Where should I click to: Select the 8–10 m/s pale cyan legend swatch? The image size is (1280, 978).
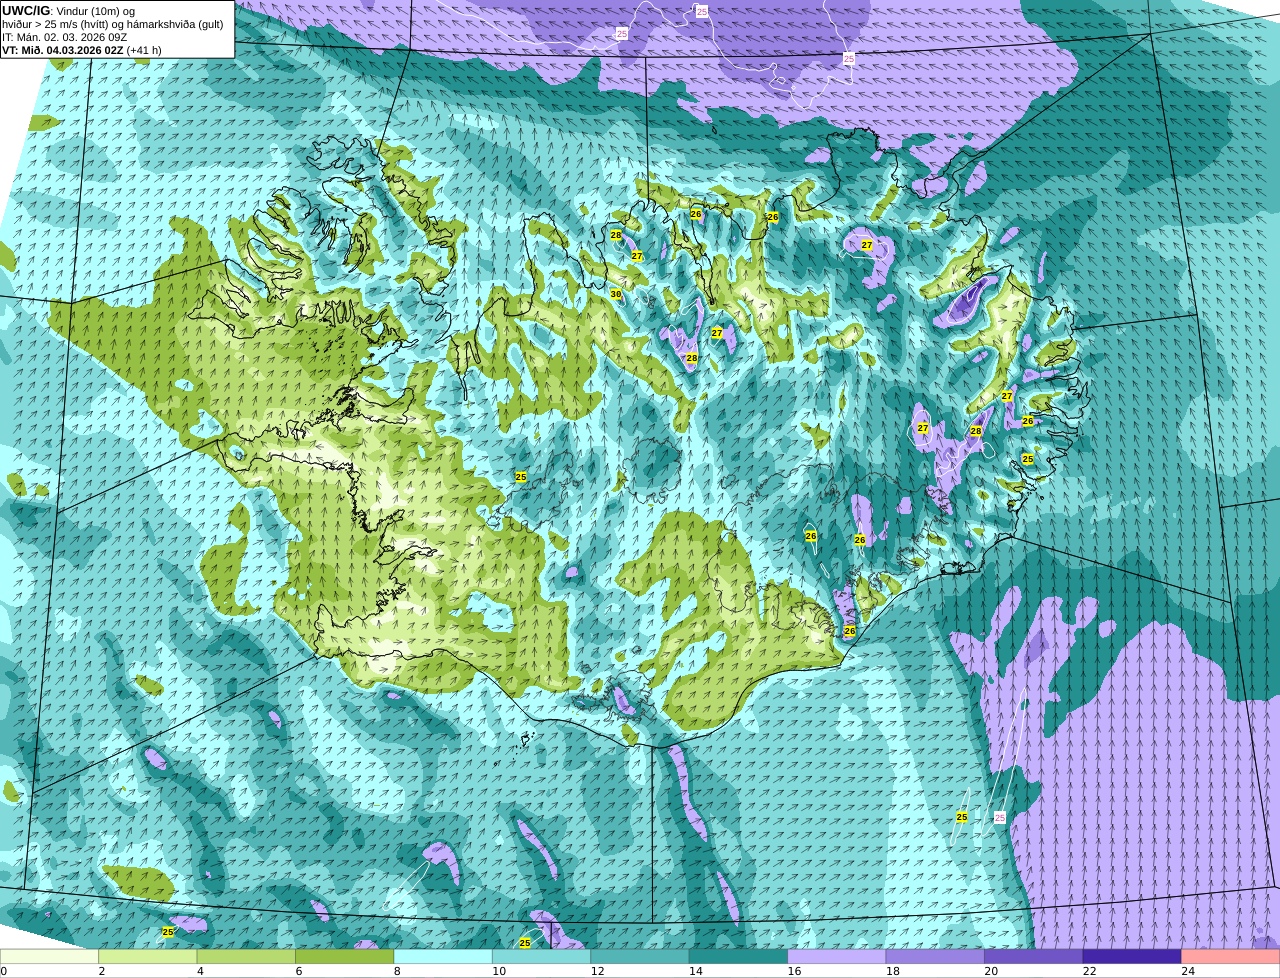[443, 956]
